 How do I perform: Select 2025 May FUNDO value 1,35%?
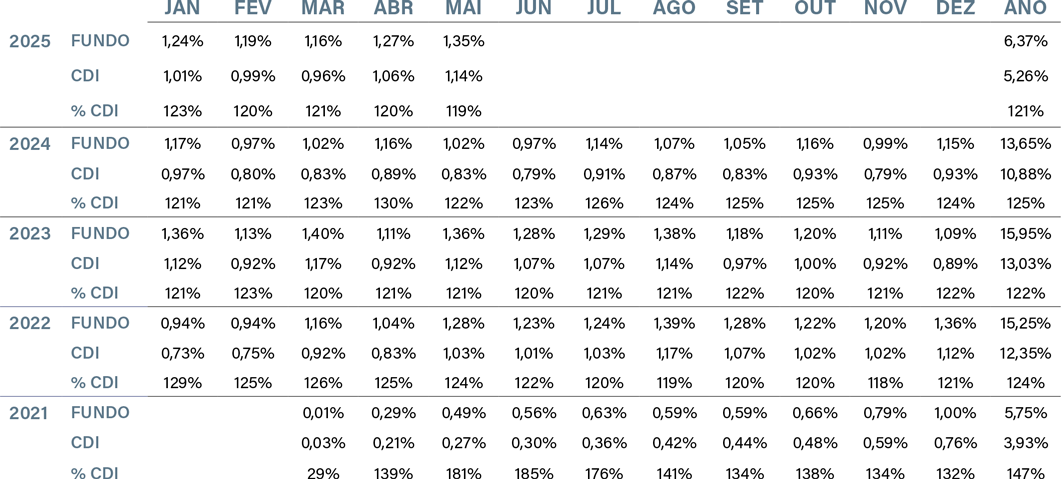click(464, 41)
